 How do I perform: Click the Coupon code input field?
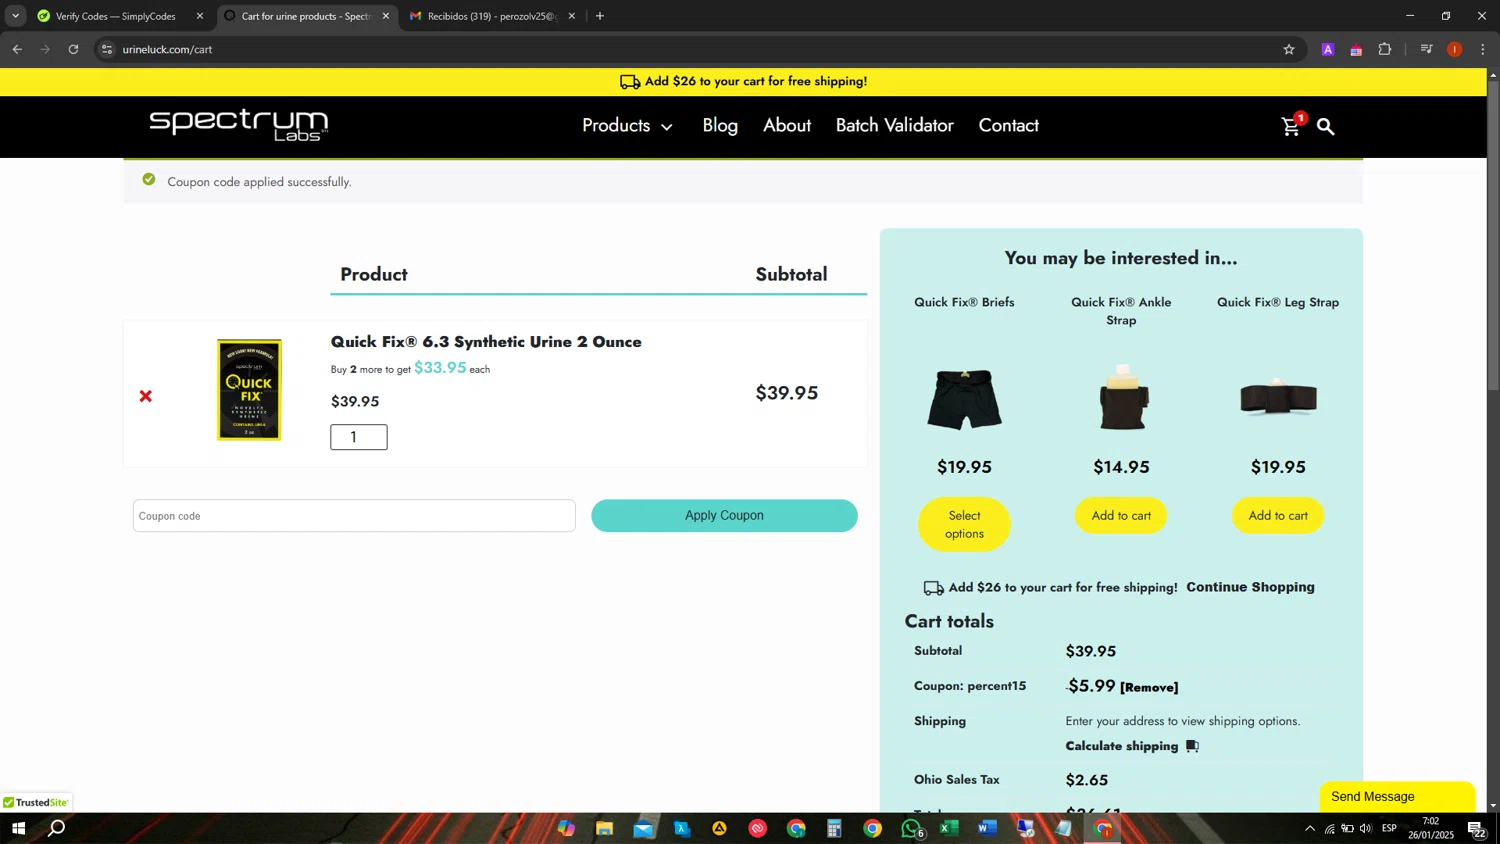(354, 516)
